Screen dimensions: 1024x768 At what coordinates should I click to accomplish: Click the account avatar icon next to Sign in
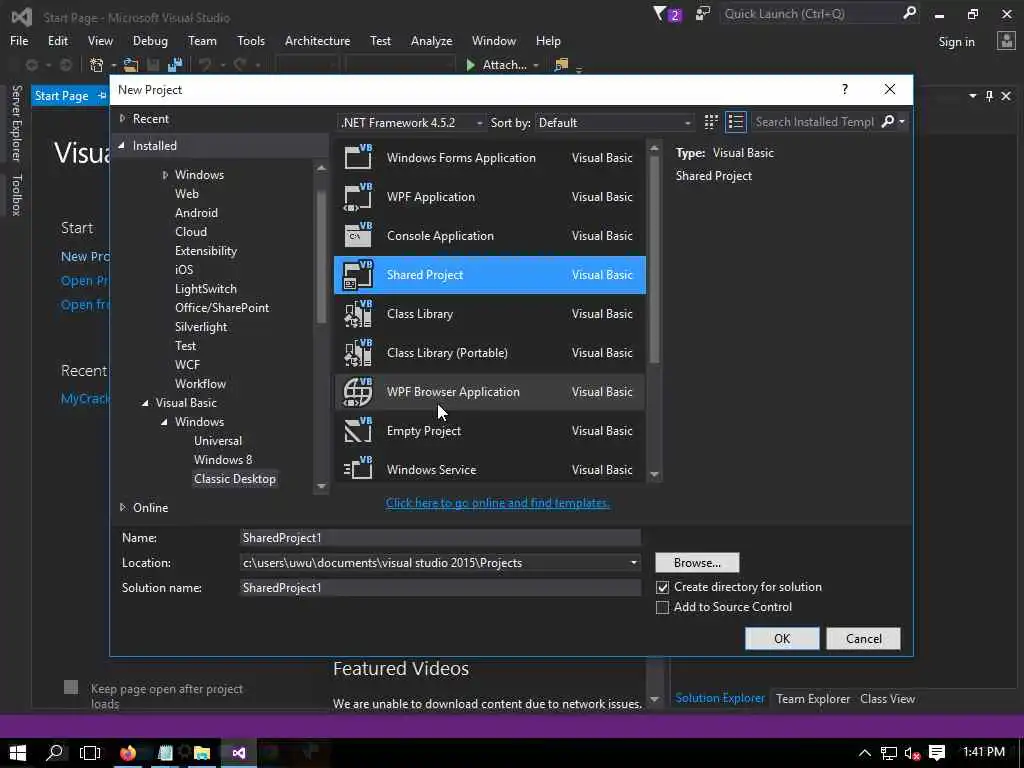1006,41
